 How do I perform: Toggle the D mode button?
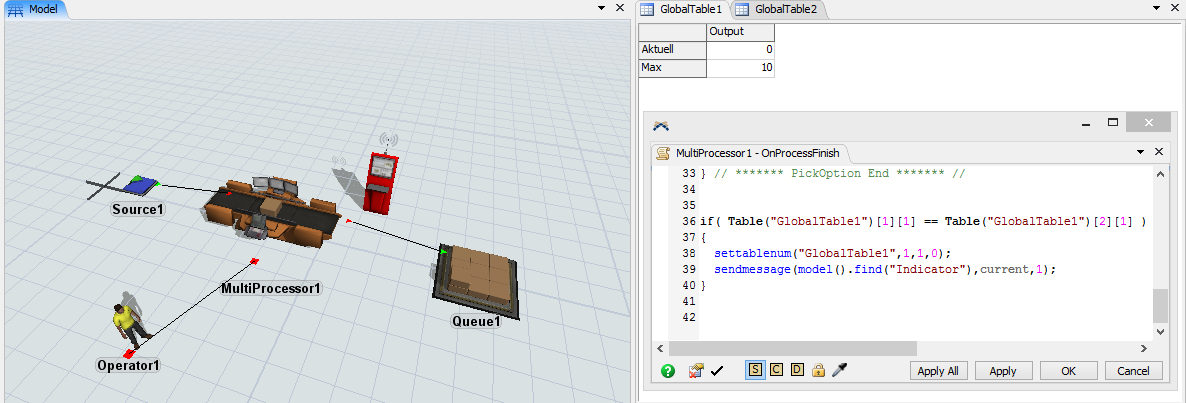tap(797, 371)
